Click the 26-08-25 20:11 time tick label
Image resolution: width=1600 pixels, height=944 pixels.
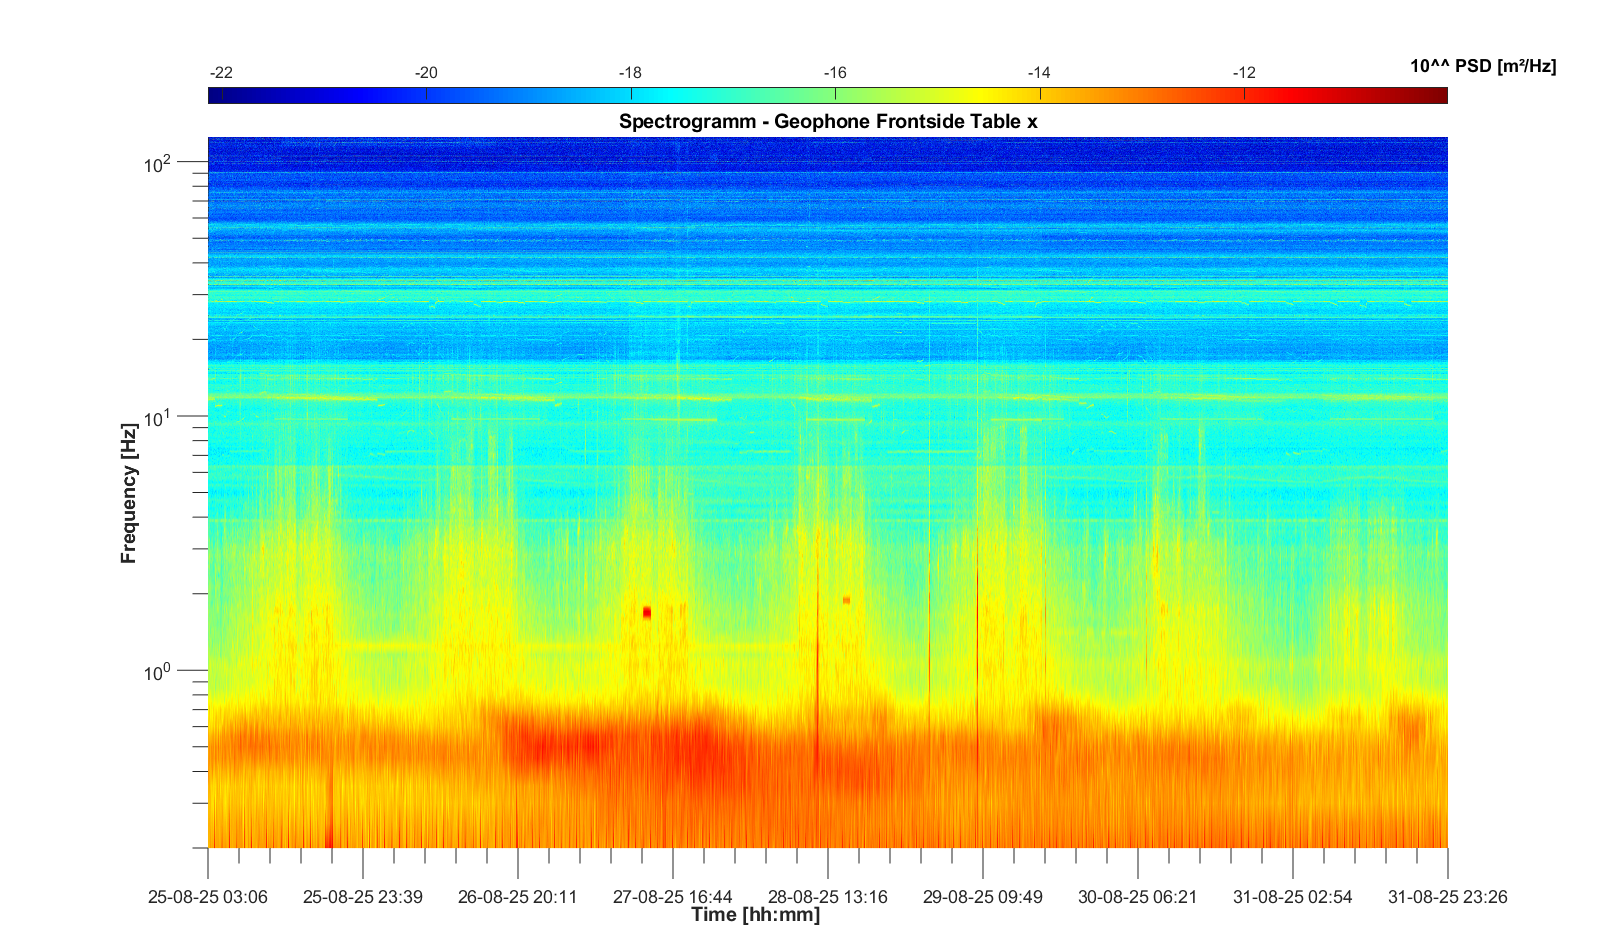(x=517, y=897)
